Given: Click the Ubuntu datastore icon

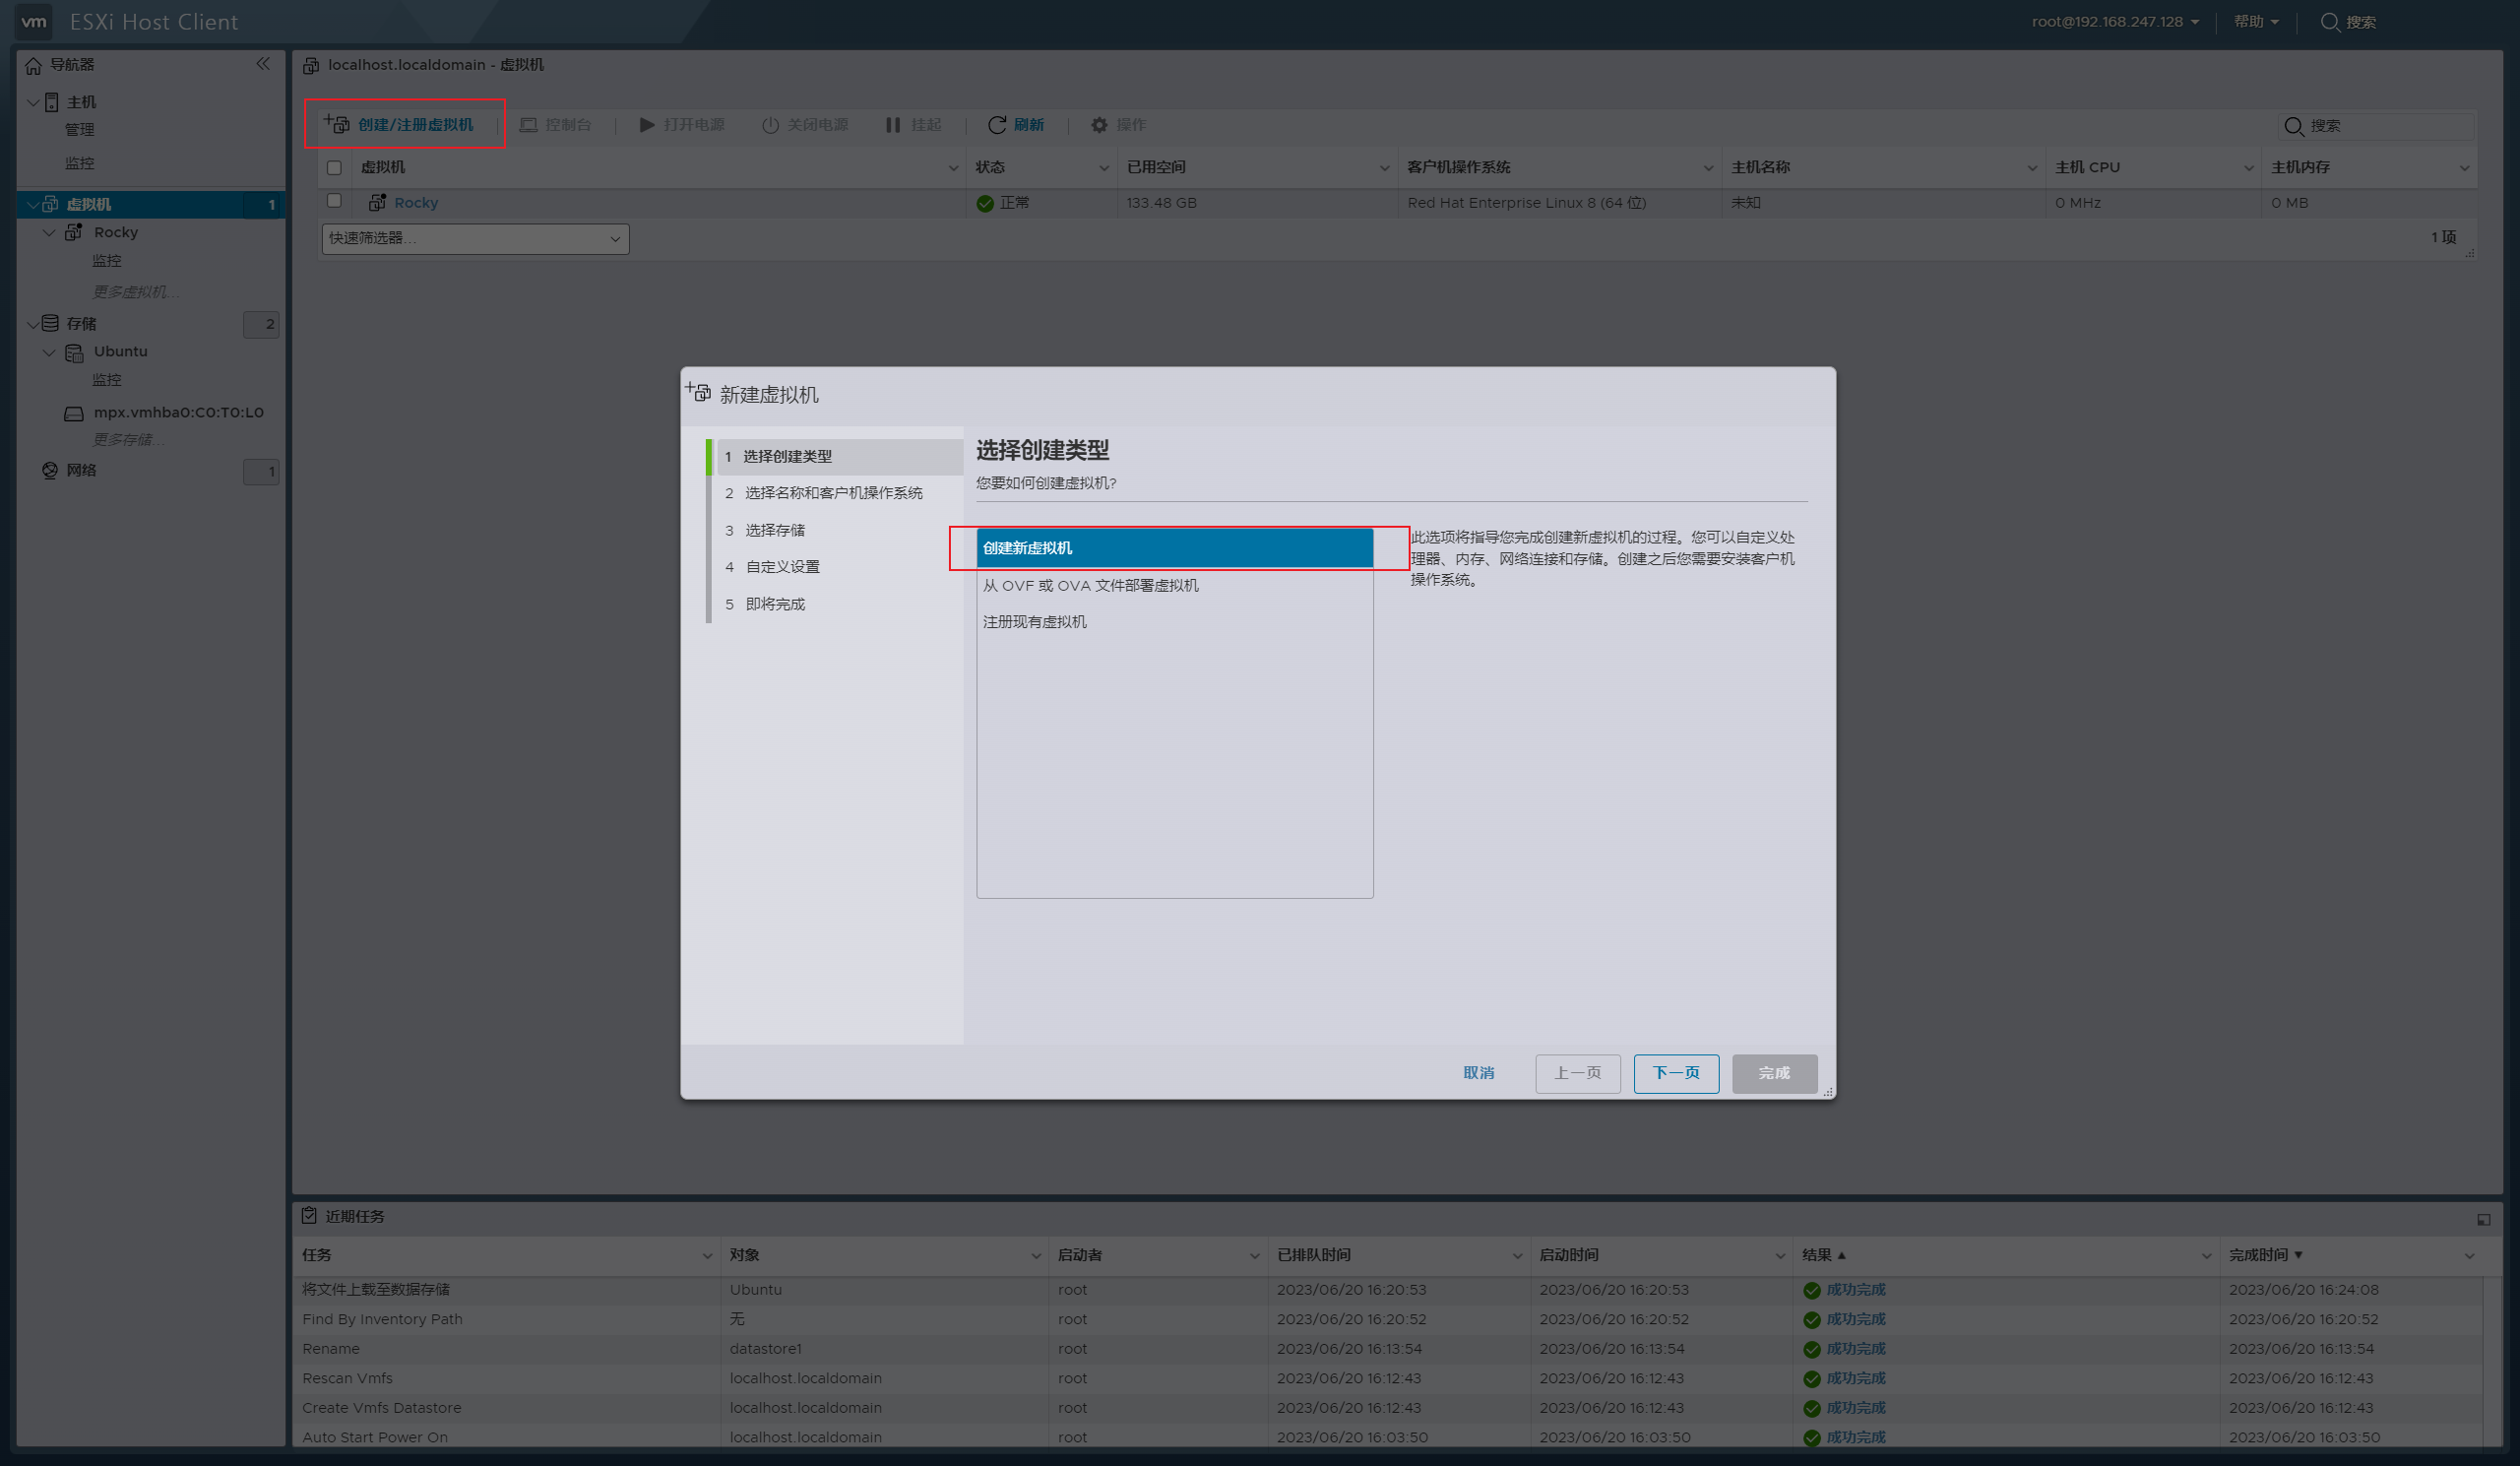Looking at the screenshot, I should tap(74, 352).
